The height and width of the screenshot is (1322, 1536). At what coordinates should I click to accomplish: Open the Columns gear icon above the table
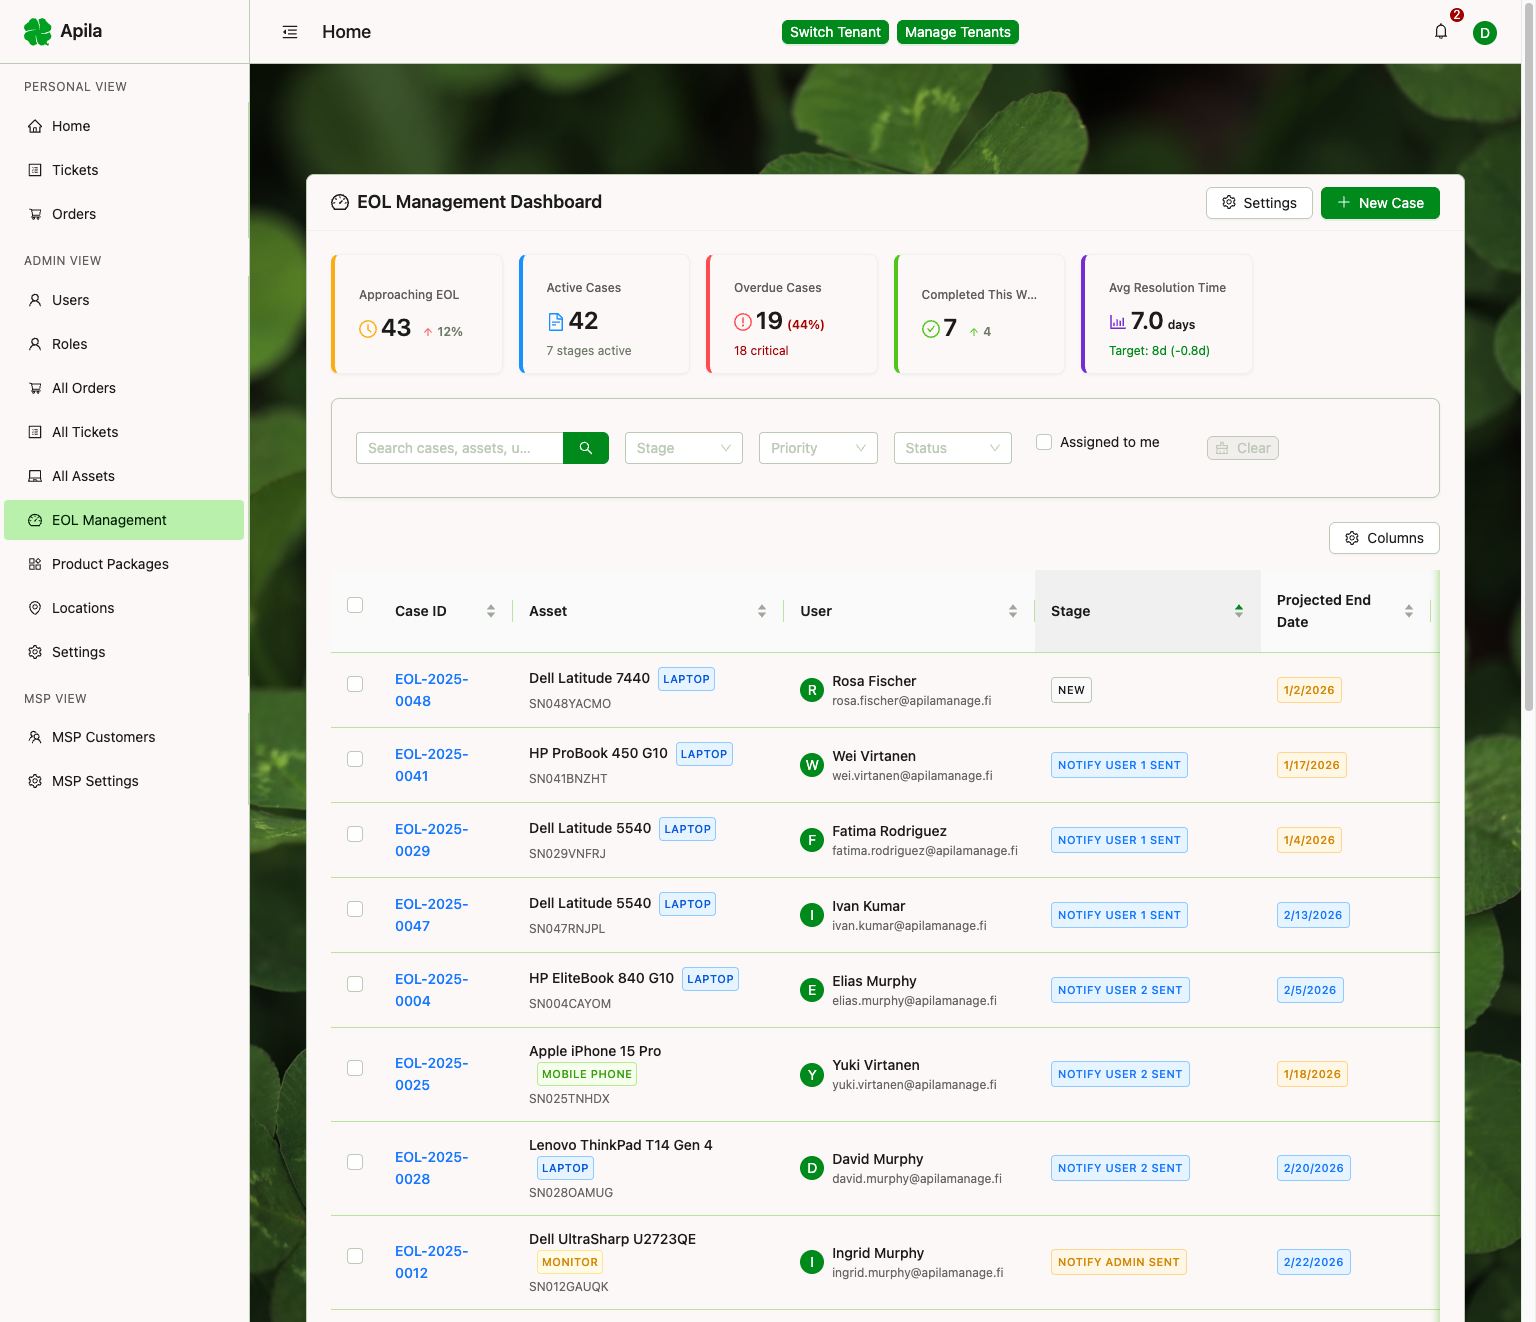1353,538
